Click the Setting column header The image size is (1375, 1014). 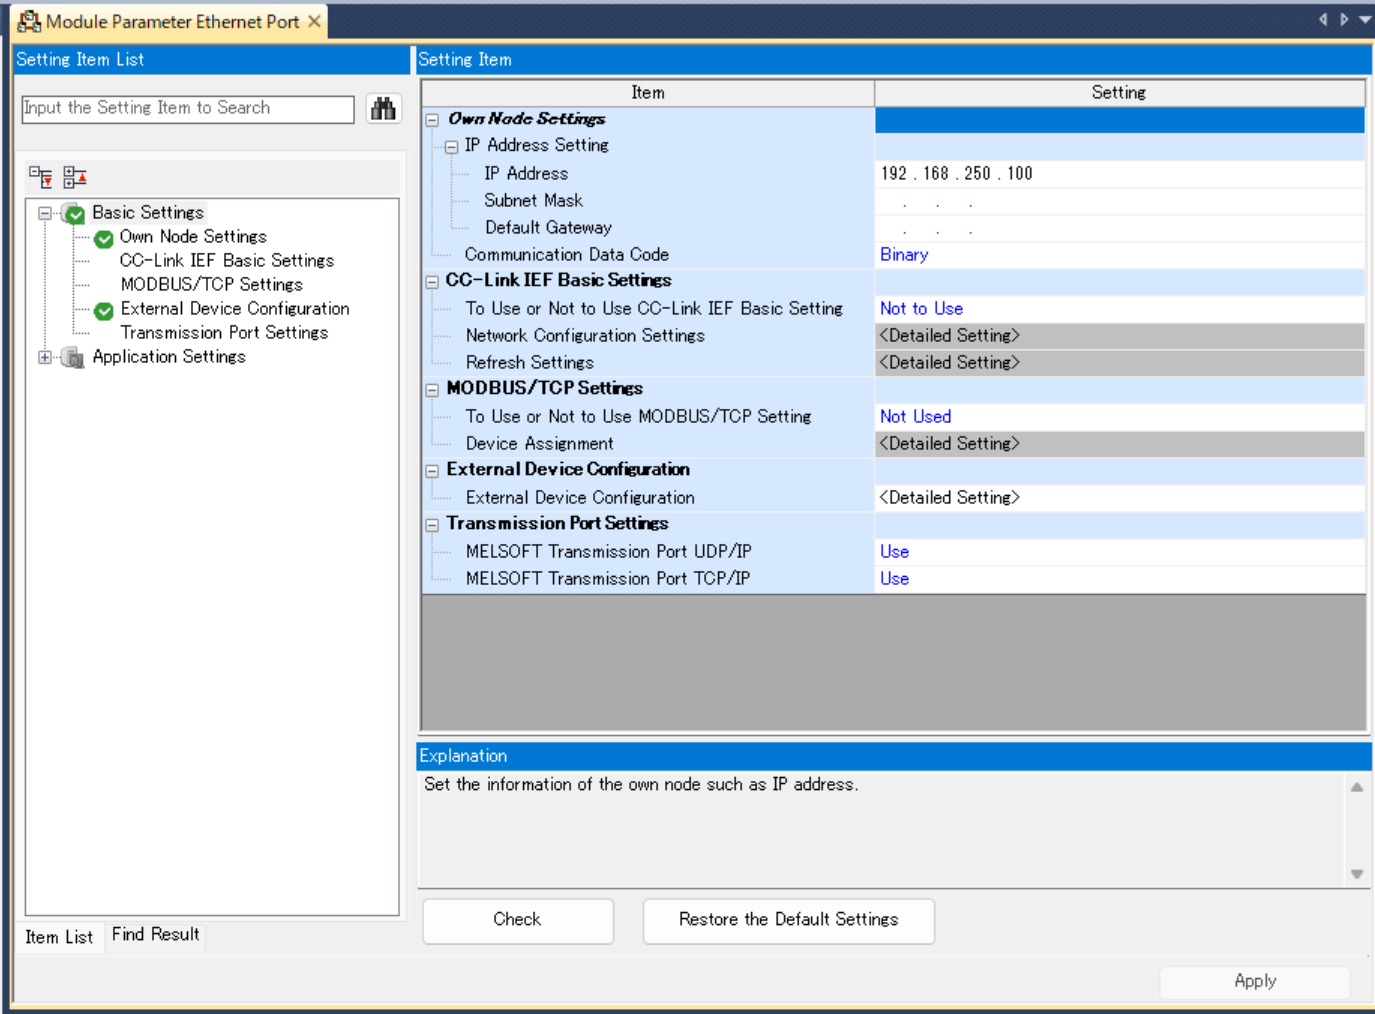click(x=1119, y=93)
